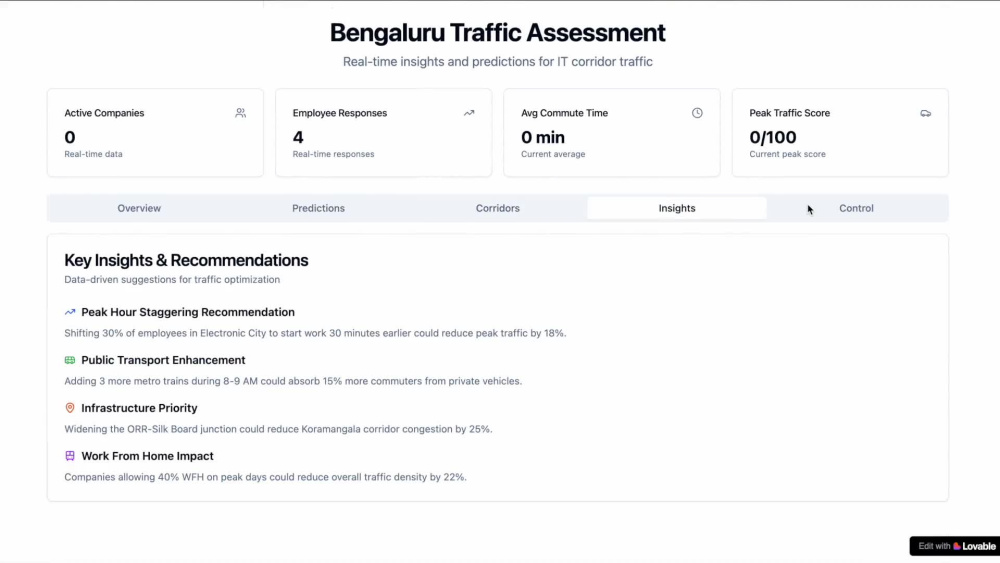
Task: Go to the Control tab
Action: coord(856,208)
